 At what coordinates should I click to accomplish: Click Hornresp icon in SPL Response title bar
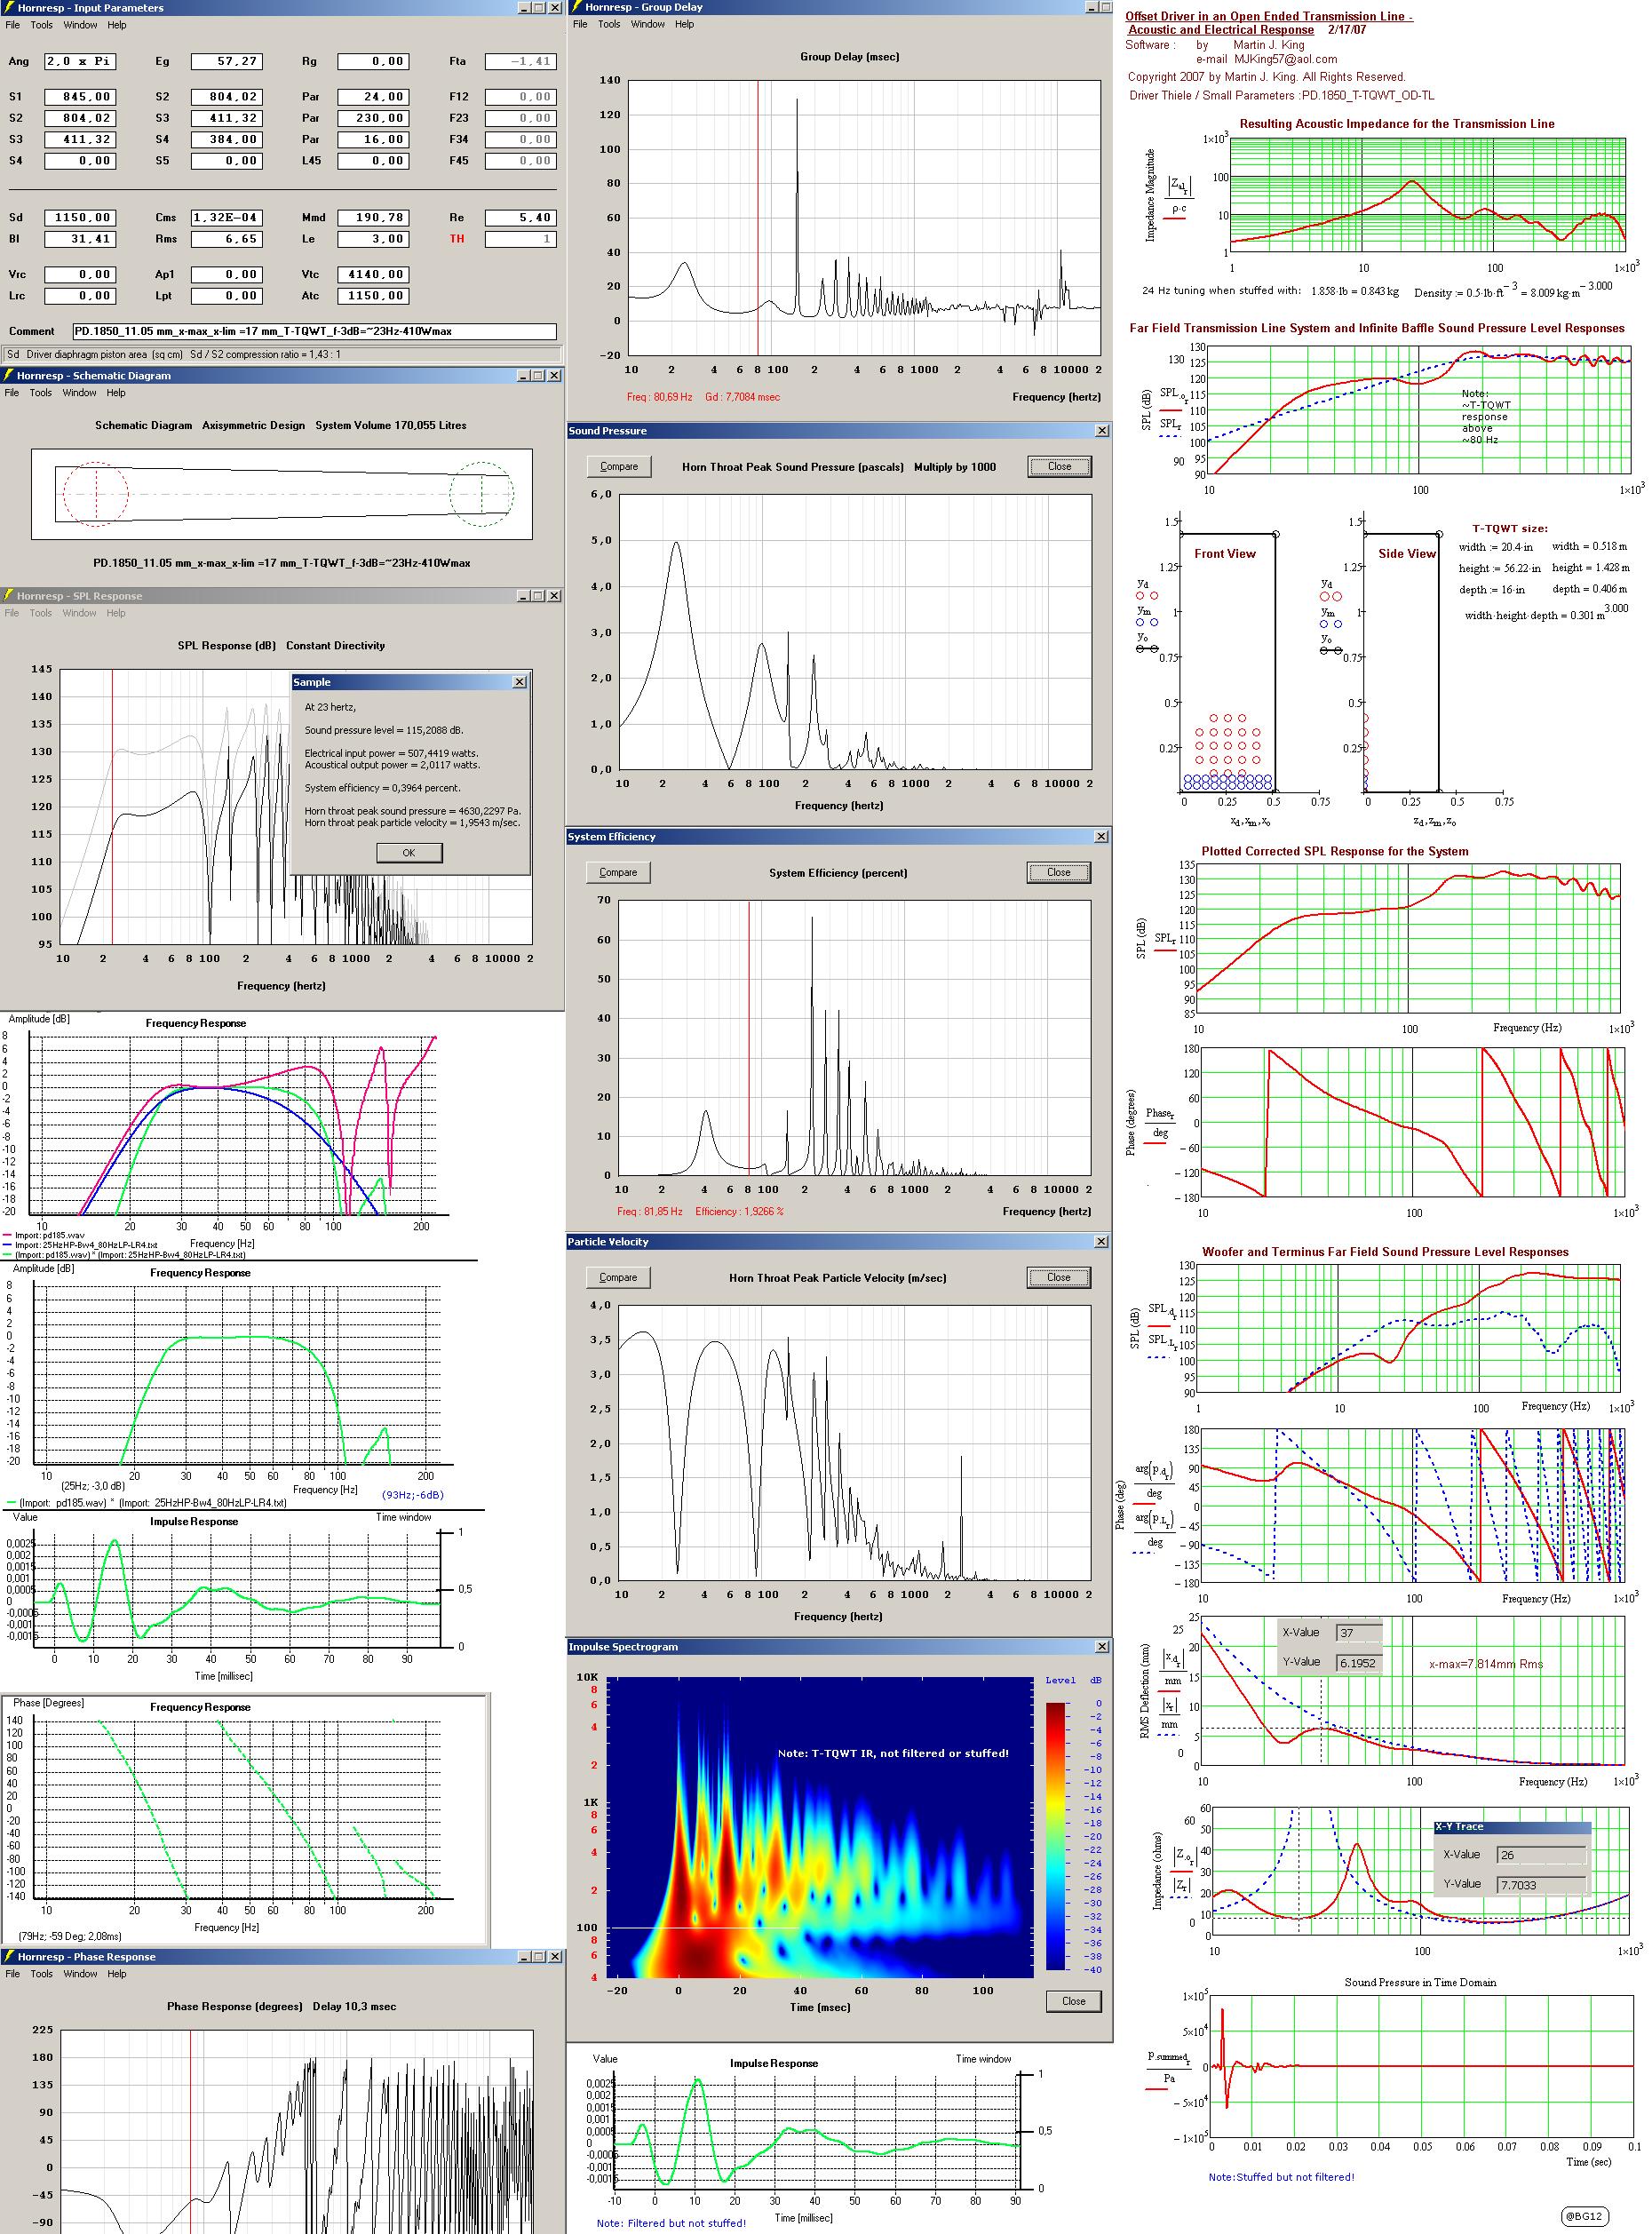tap(8, 596)
